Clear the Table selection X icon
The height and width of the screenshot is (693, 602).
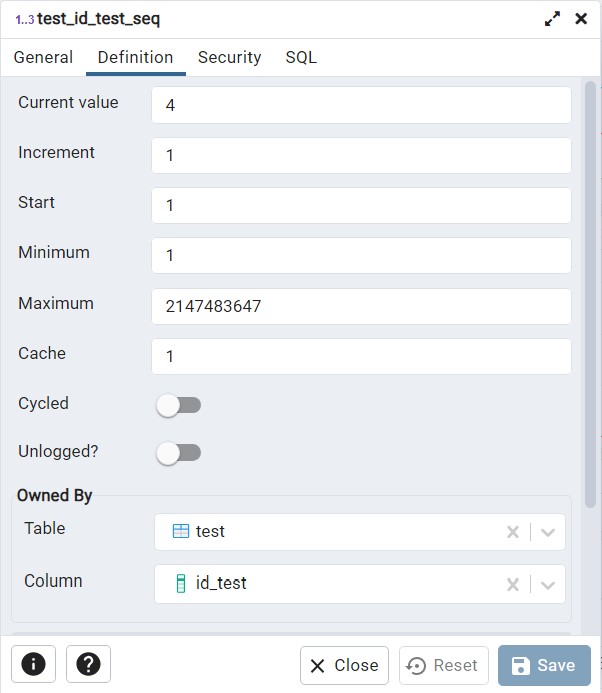point(513,532)
